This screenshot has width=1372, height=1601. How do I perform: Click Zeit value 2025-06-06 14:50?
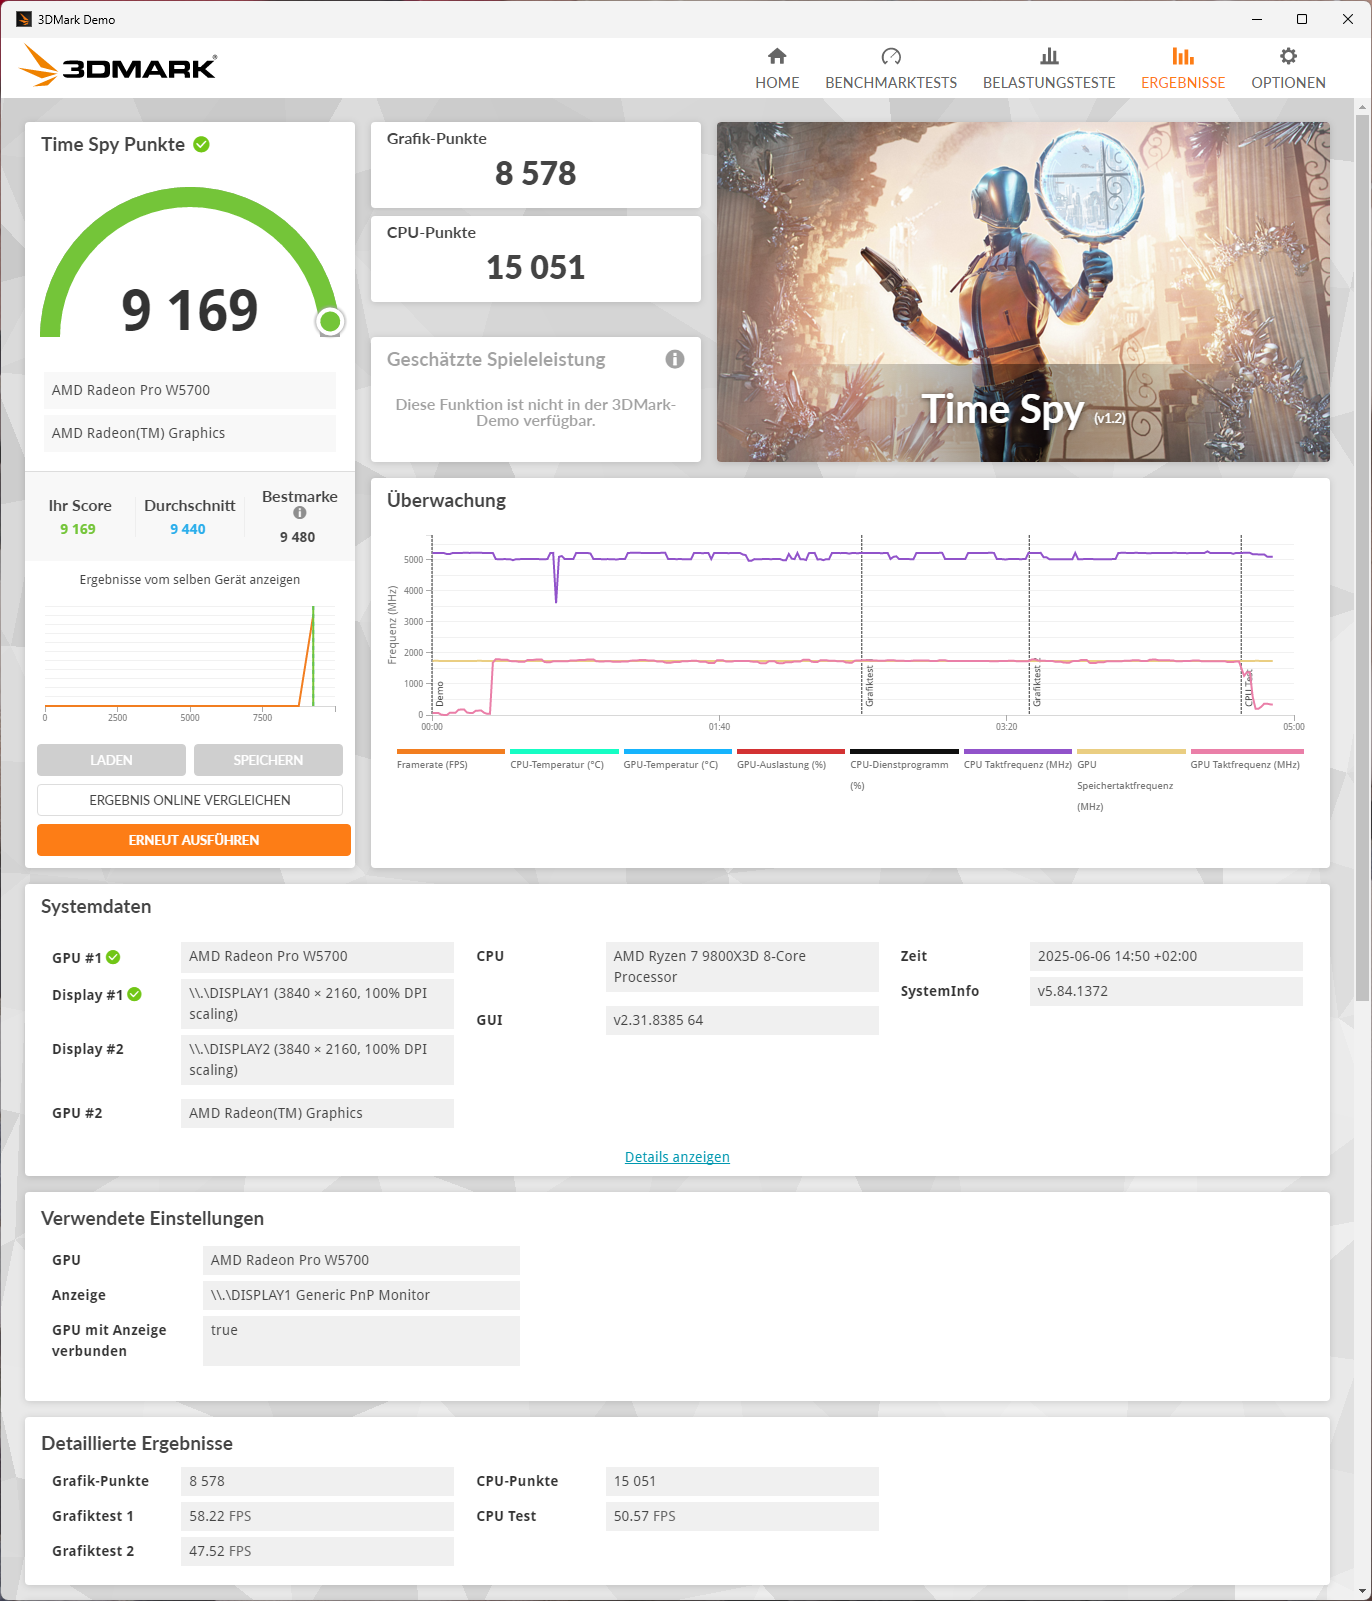coord(1166,956)
